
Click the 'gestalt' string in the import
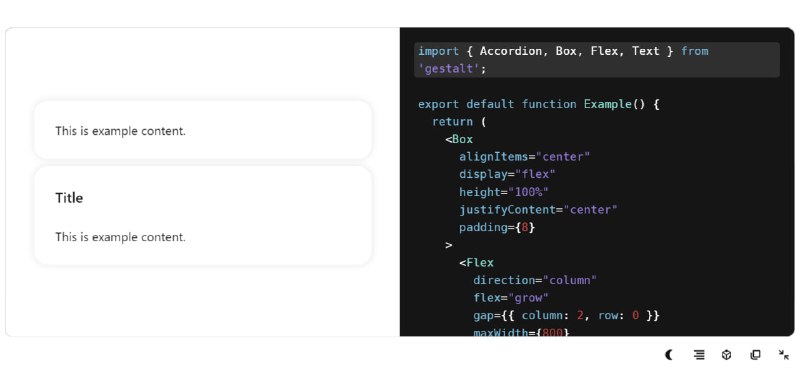[449, 69]
